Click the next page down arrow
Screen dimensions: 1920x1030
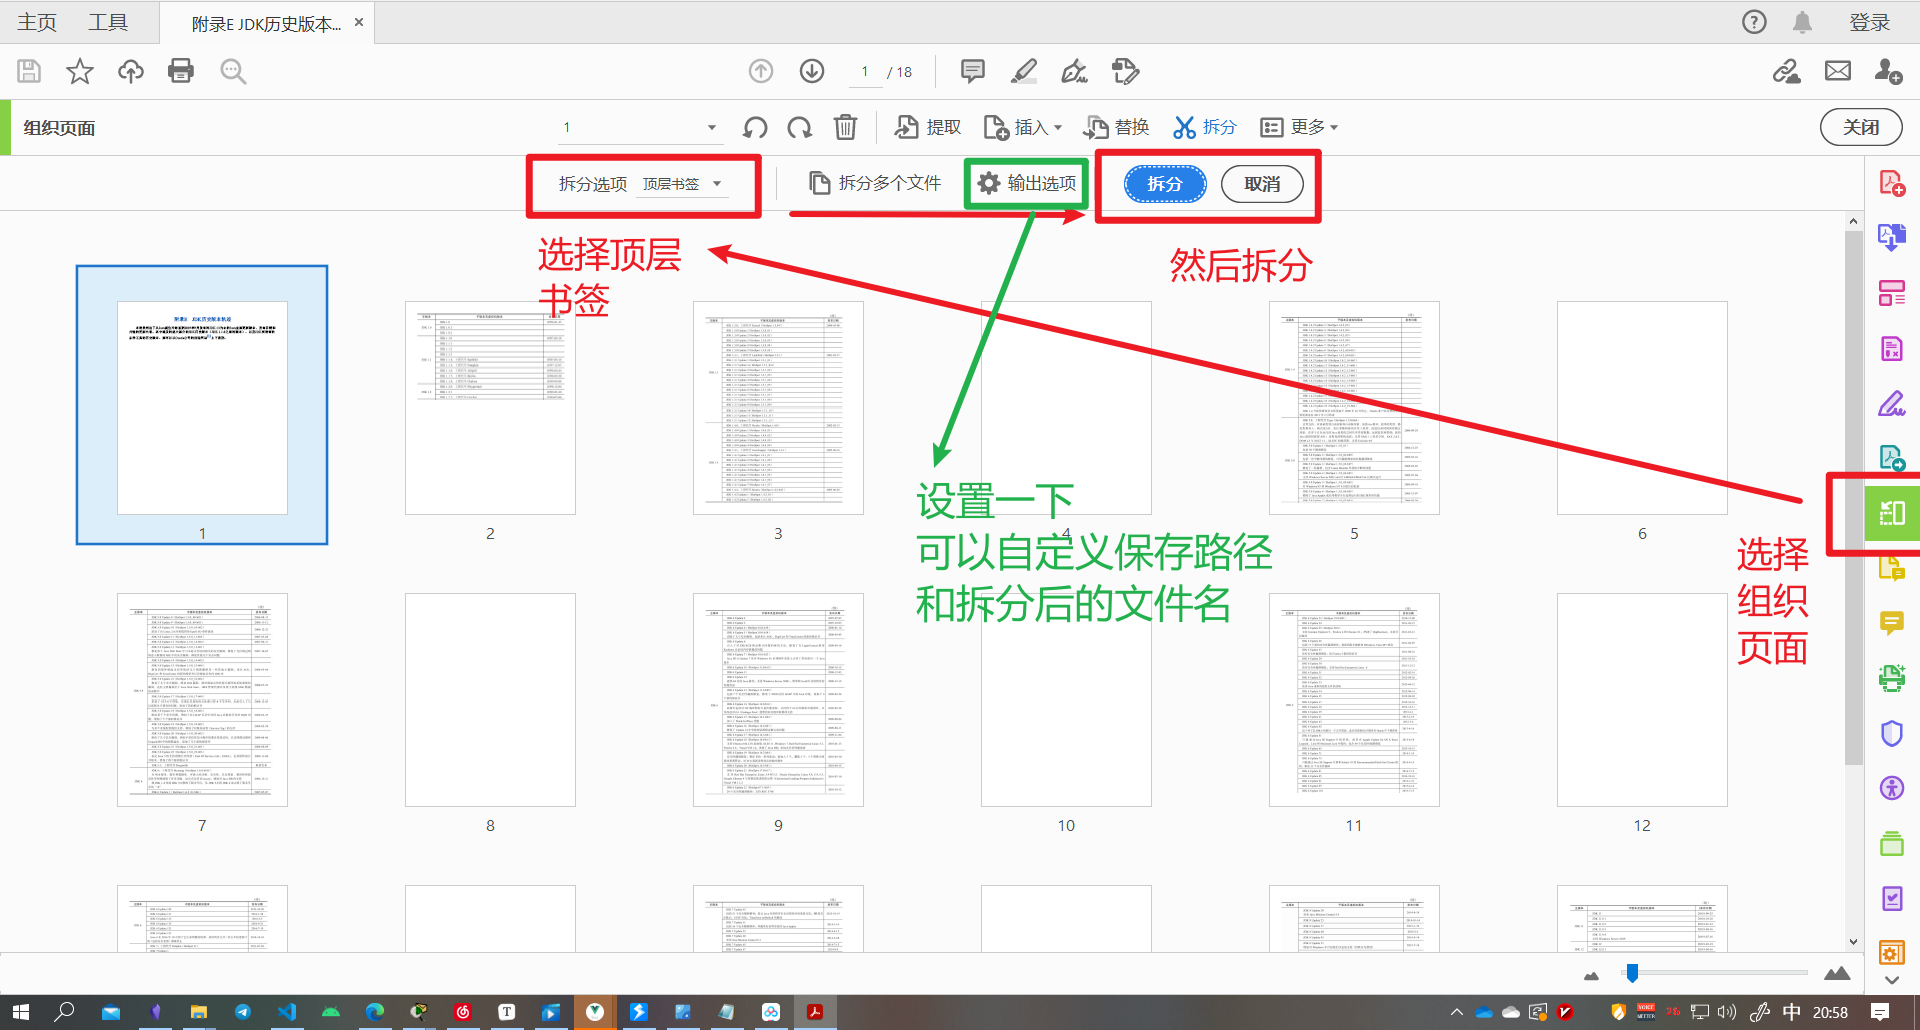point(811,71)
